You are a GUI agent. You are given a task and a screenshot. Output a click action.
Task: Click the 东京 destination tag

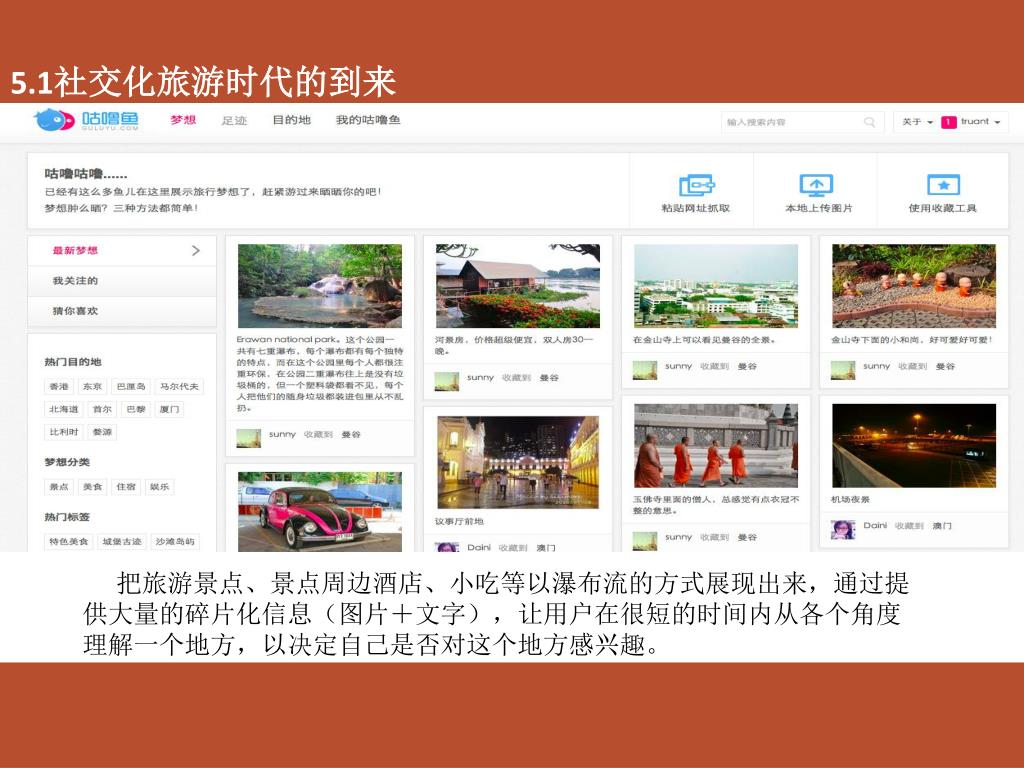(x=92, y=387)
